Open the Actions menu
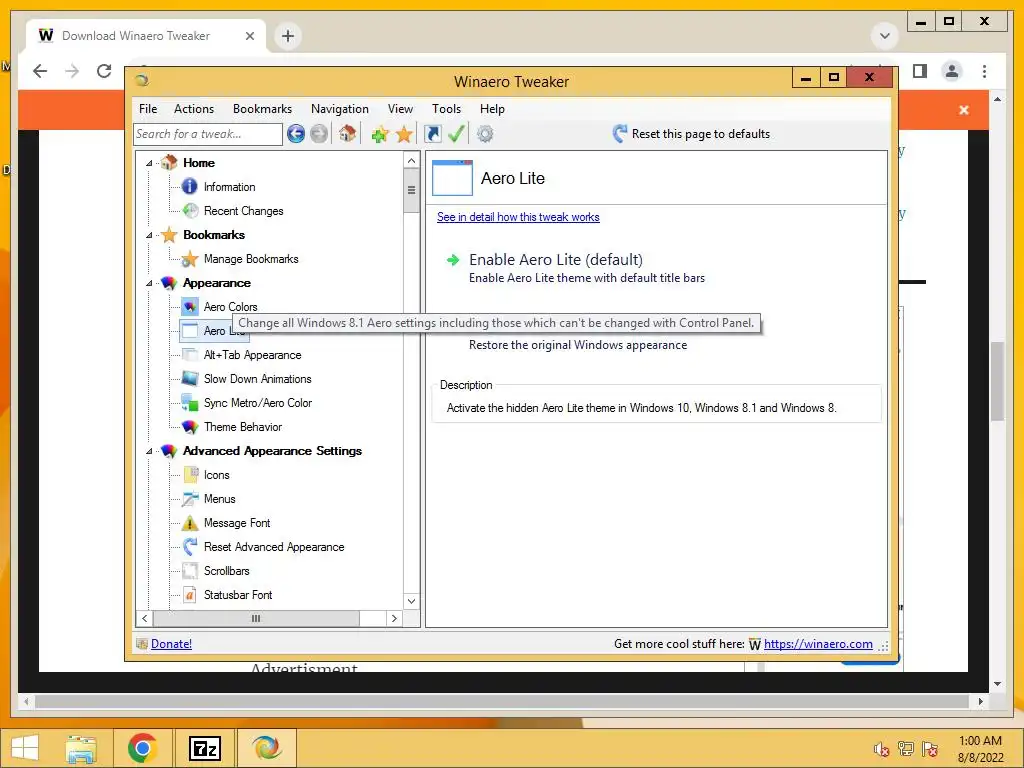 point(194,109)
